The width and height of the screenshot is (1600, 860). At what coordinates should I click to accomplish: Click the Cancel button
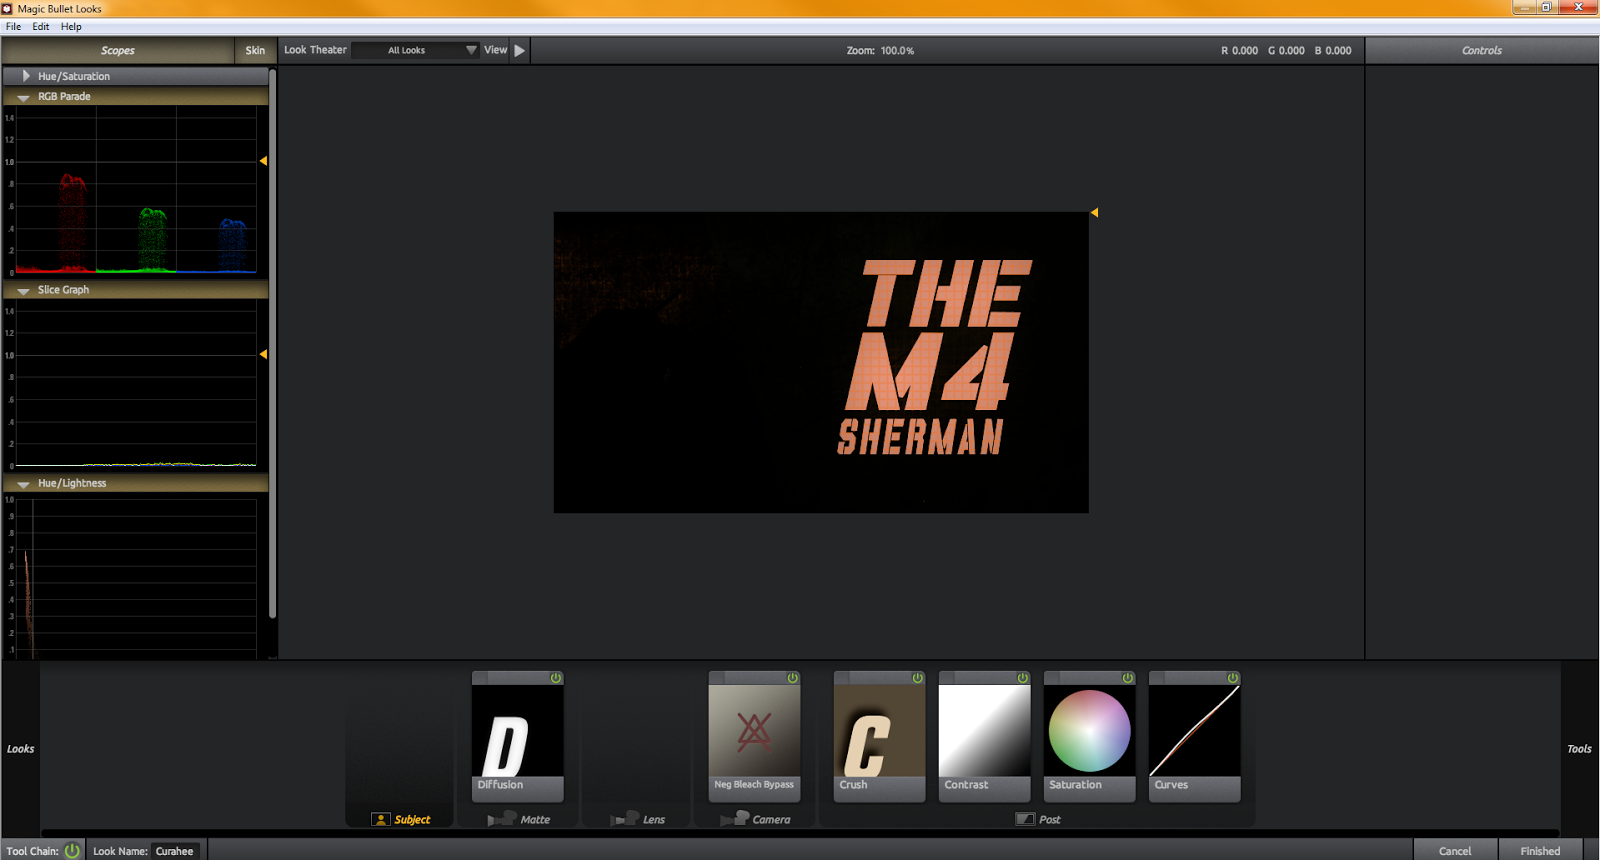pyautogui.click(x=1455, y=851)
